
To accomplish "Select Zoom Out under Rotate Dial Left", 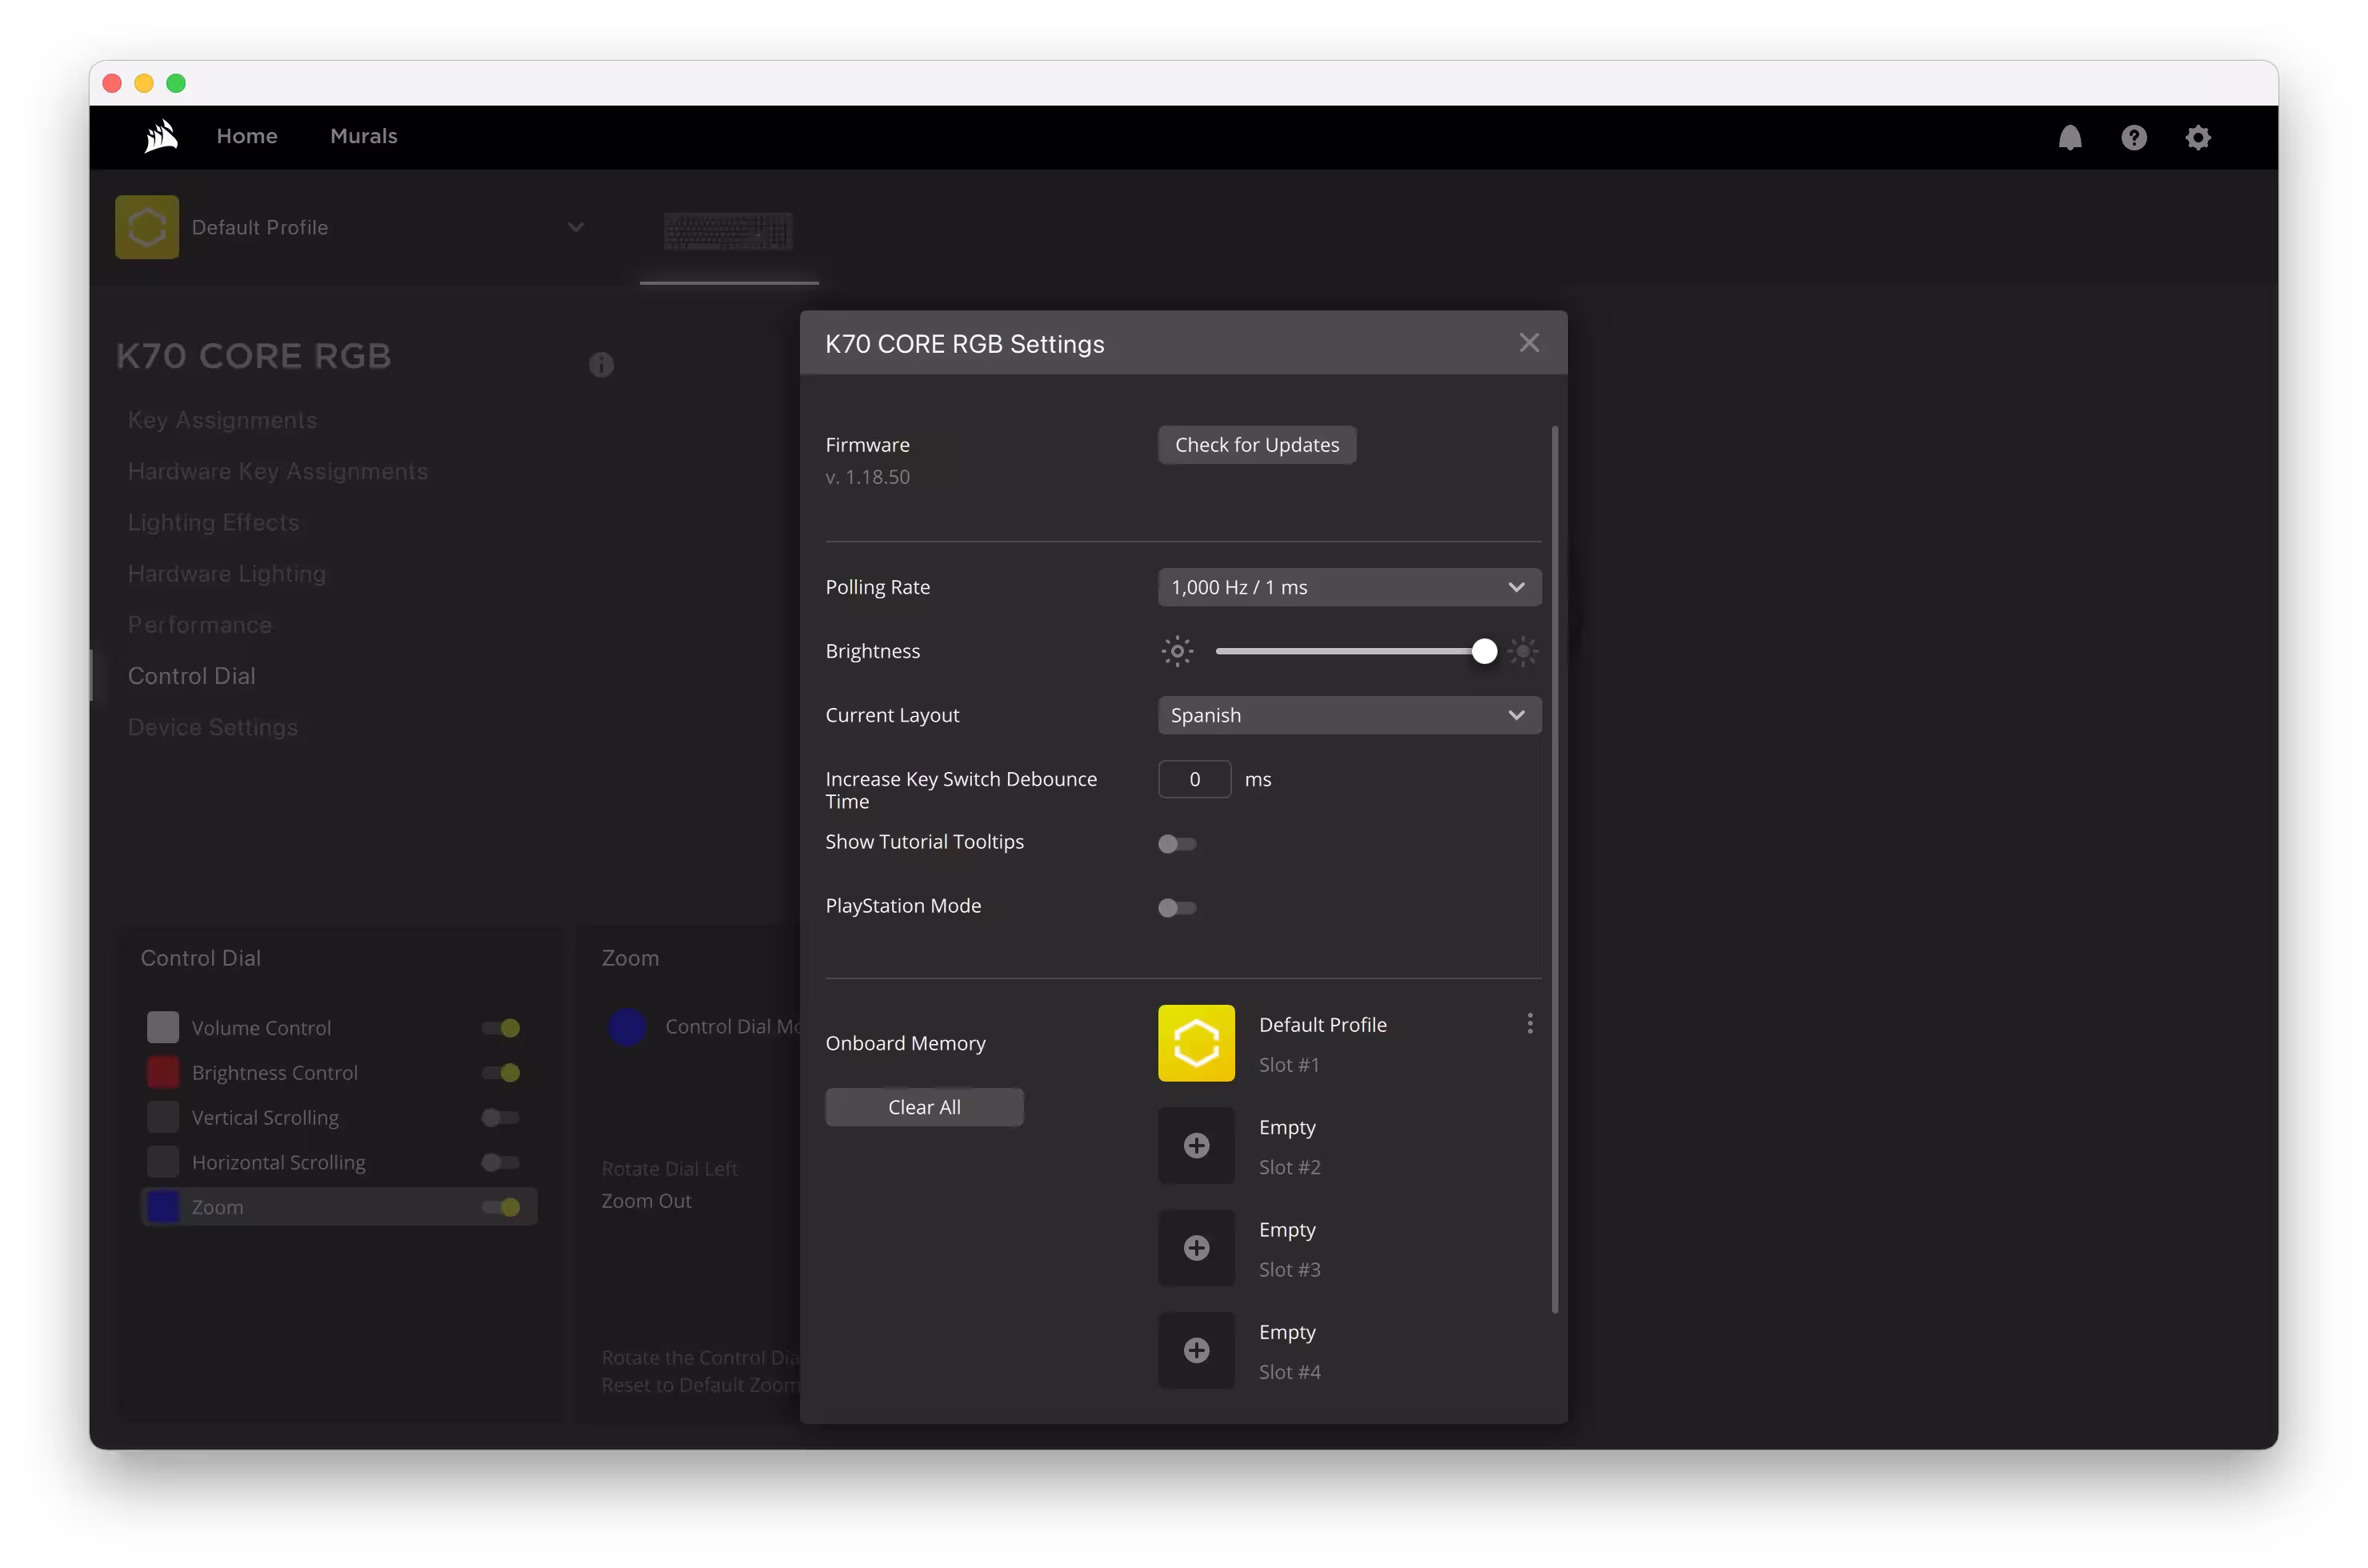I will click(x=646, y=1201).
